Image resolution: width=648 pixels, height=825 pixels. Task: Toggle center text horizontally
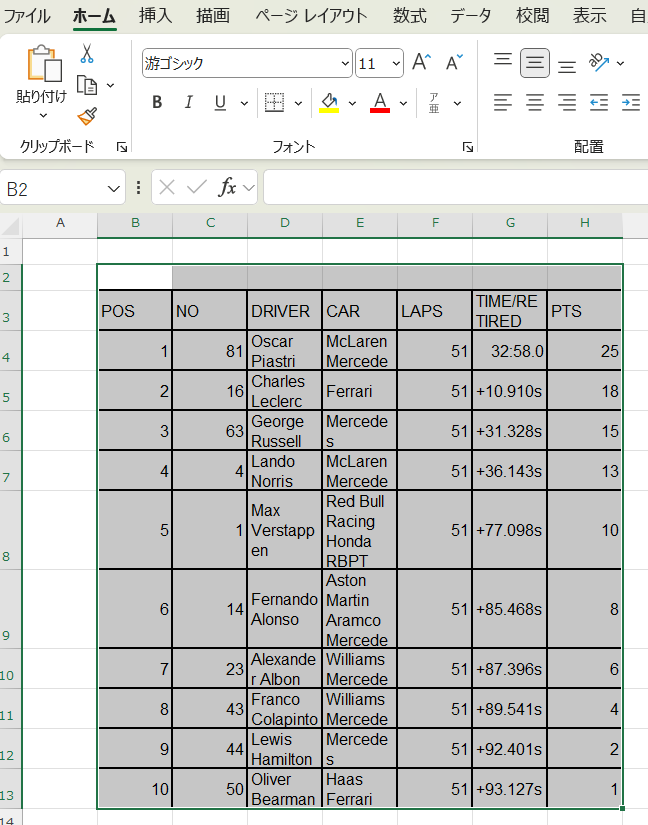point(535,103)
